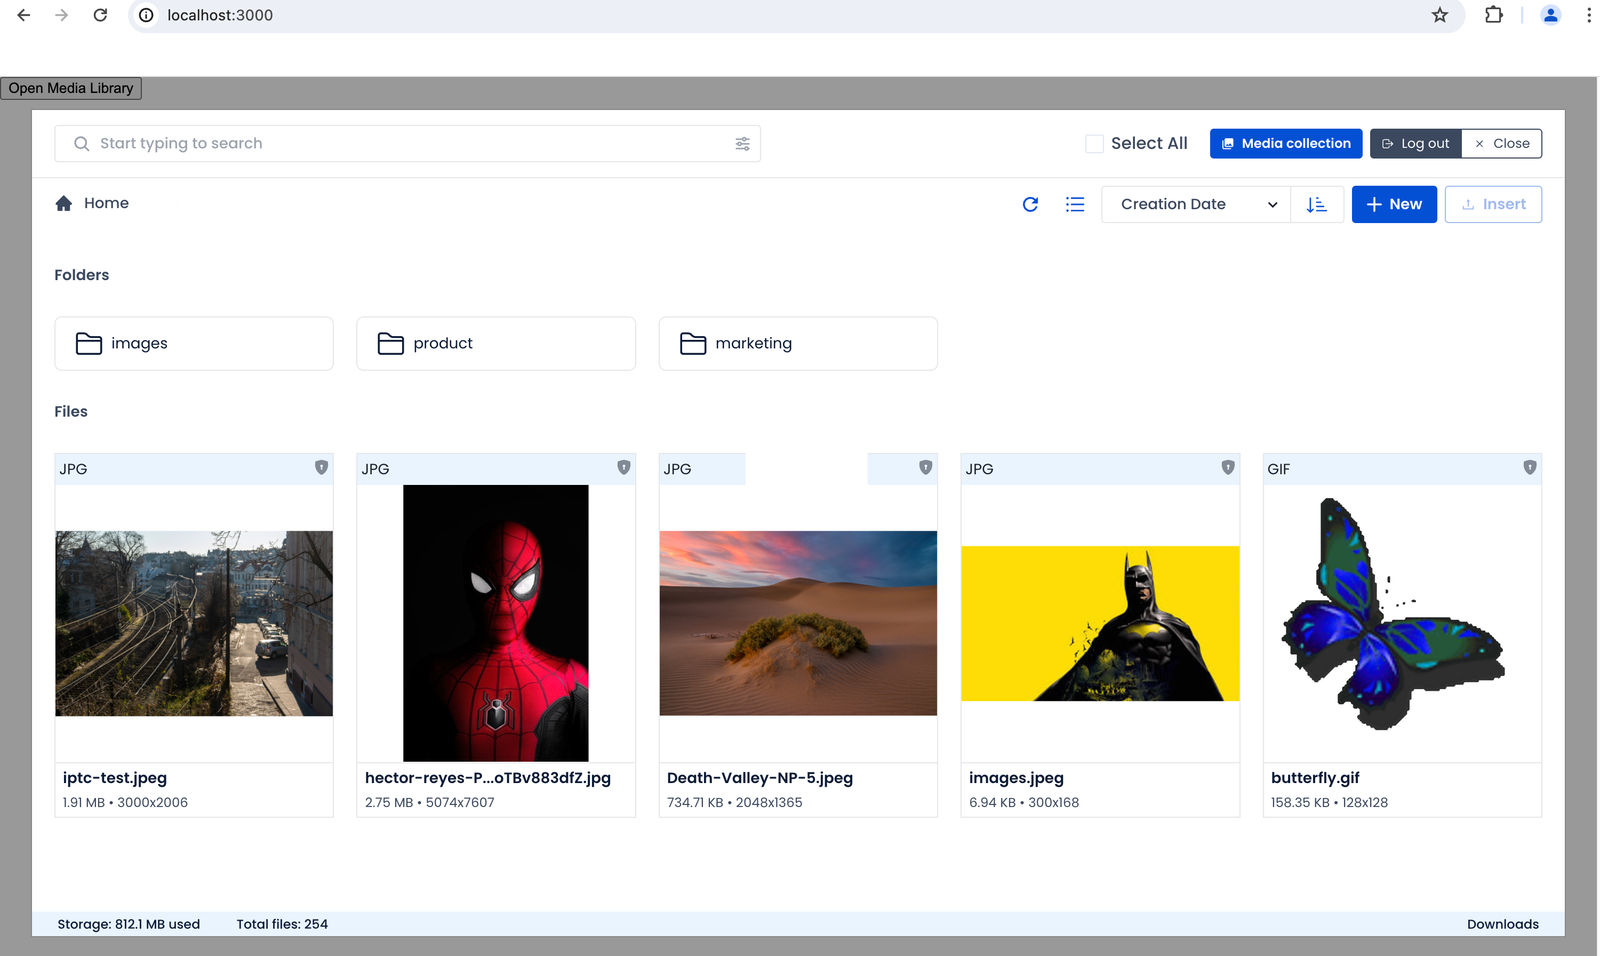Expand the Creation Date sort dropdown
This screenshot has height=956, width=1600.
click(x=1196, y=204)
